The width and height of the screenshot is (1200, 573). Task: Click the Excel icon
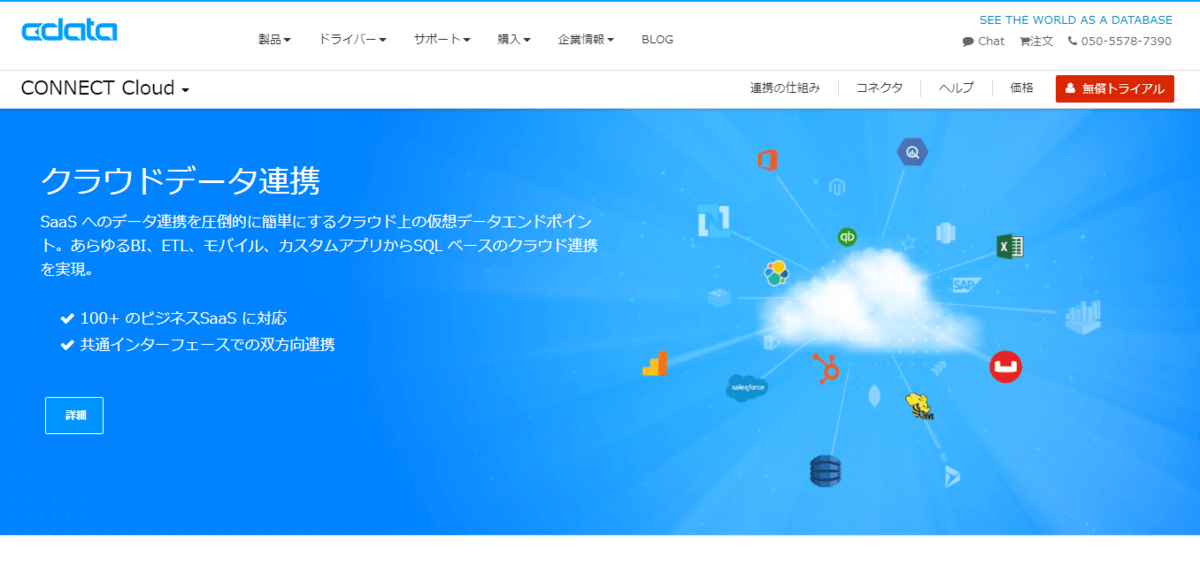coord(1010,246)
